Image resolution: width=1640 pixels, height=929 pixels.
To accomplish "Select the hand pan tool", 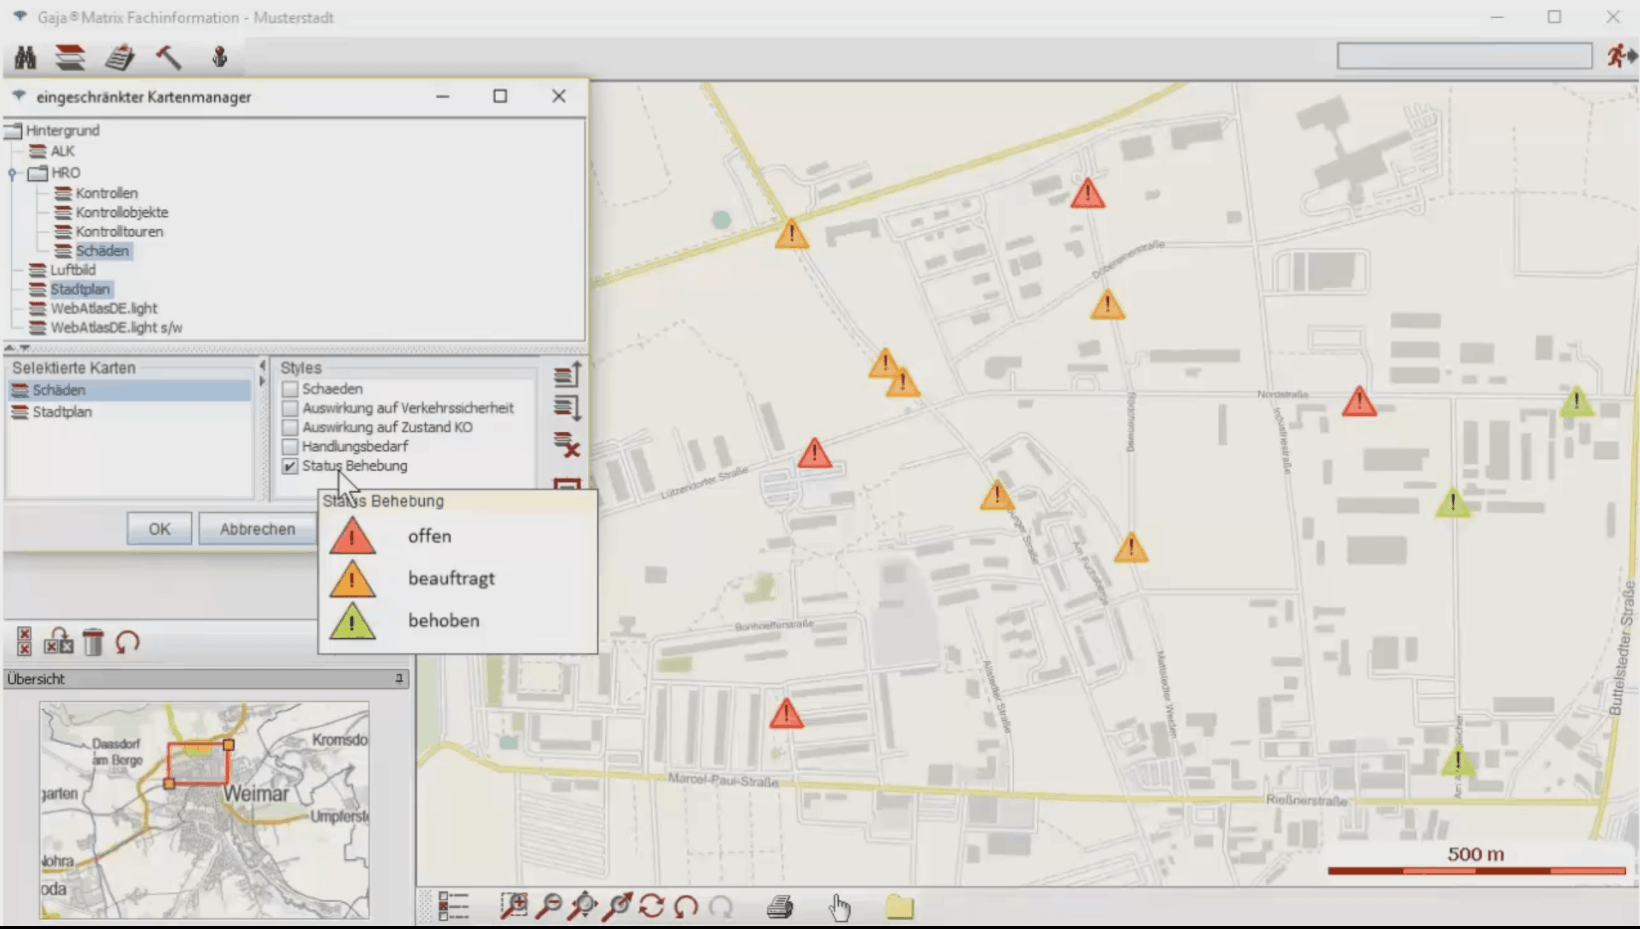I will point(839,906).
